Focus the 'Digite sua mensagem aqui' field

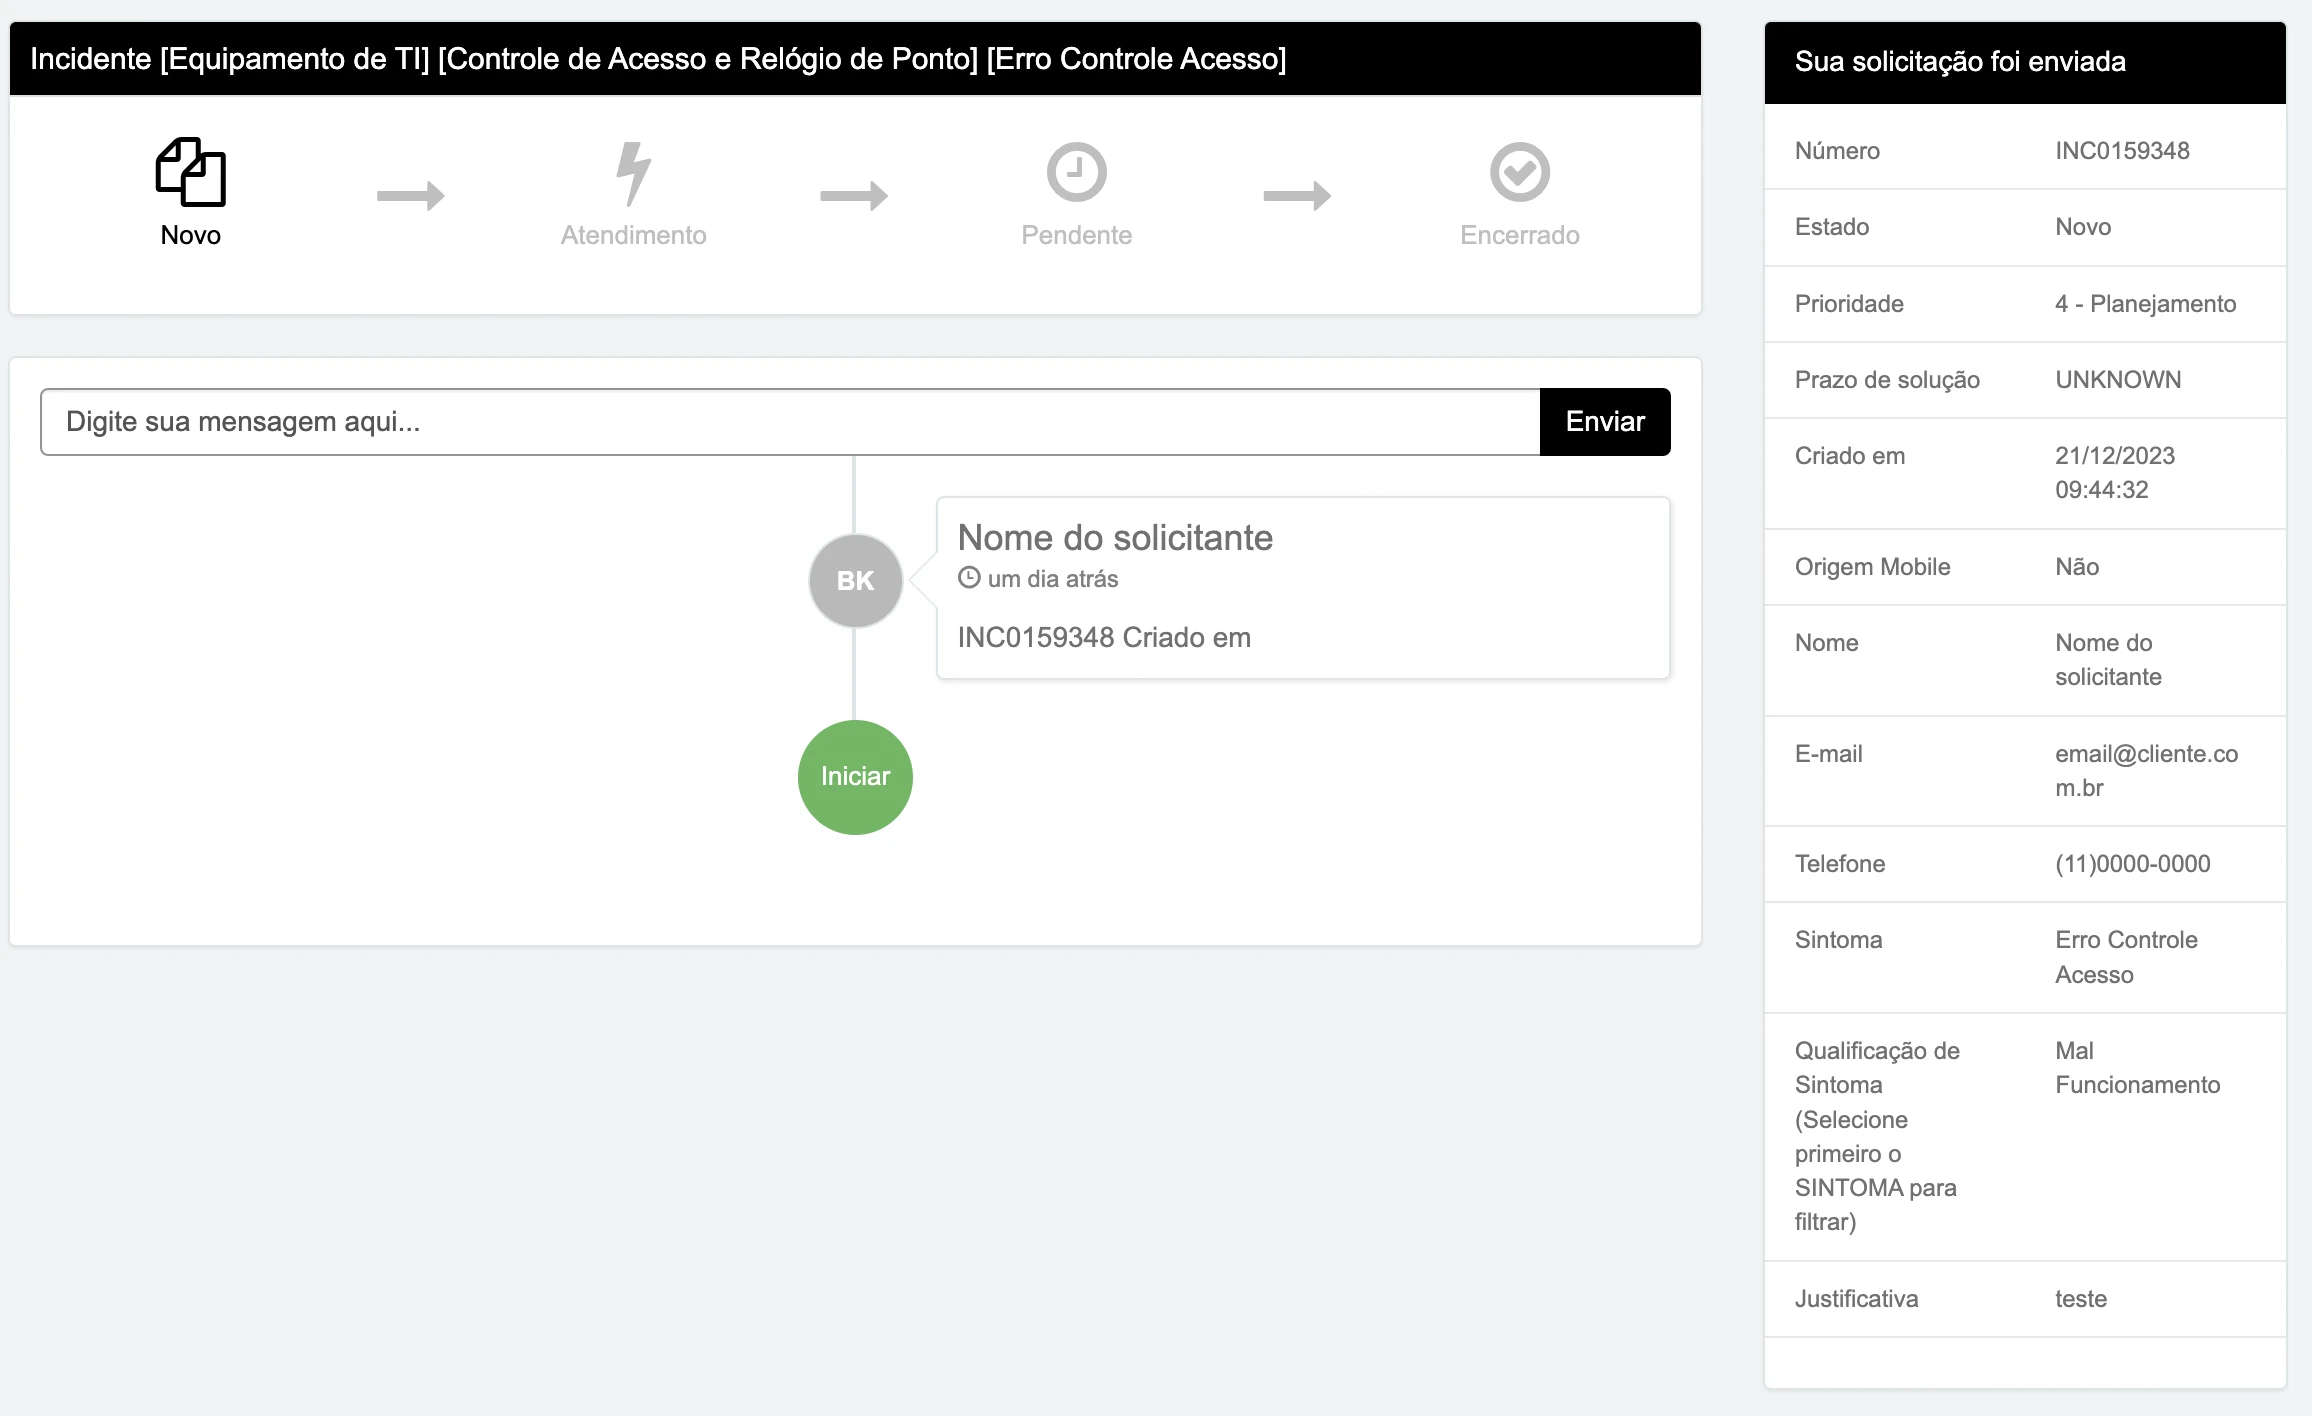[x=790, y=422]
